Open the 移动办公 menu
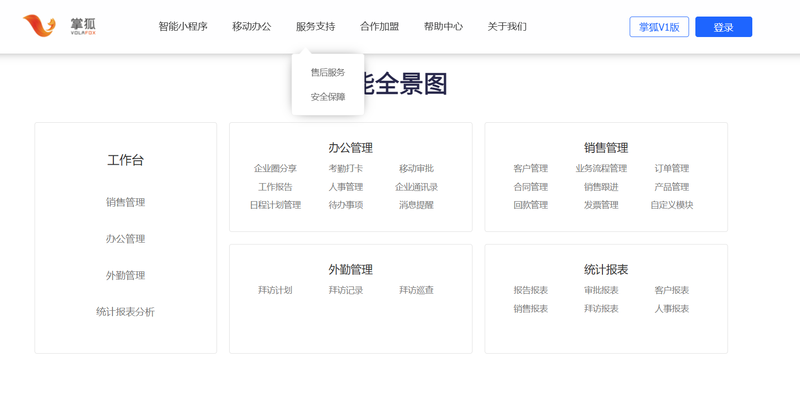The width and height of the screenshot is (800, 397). coord(252,27)
